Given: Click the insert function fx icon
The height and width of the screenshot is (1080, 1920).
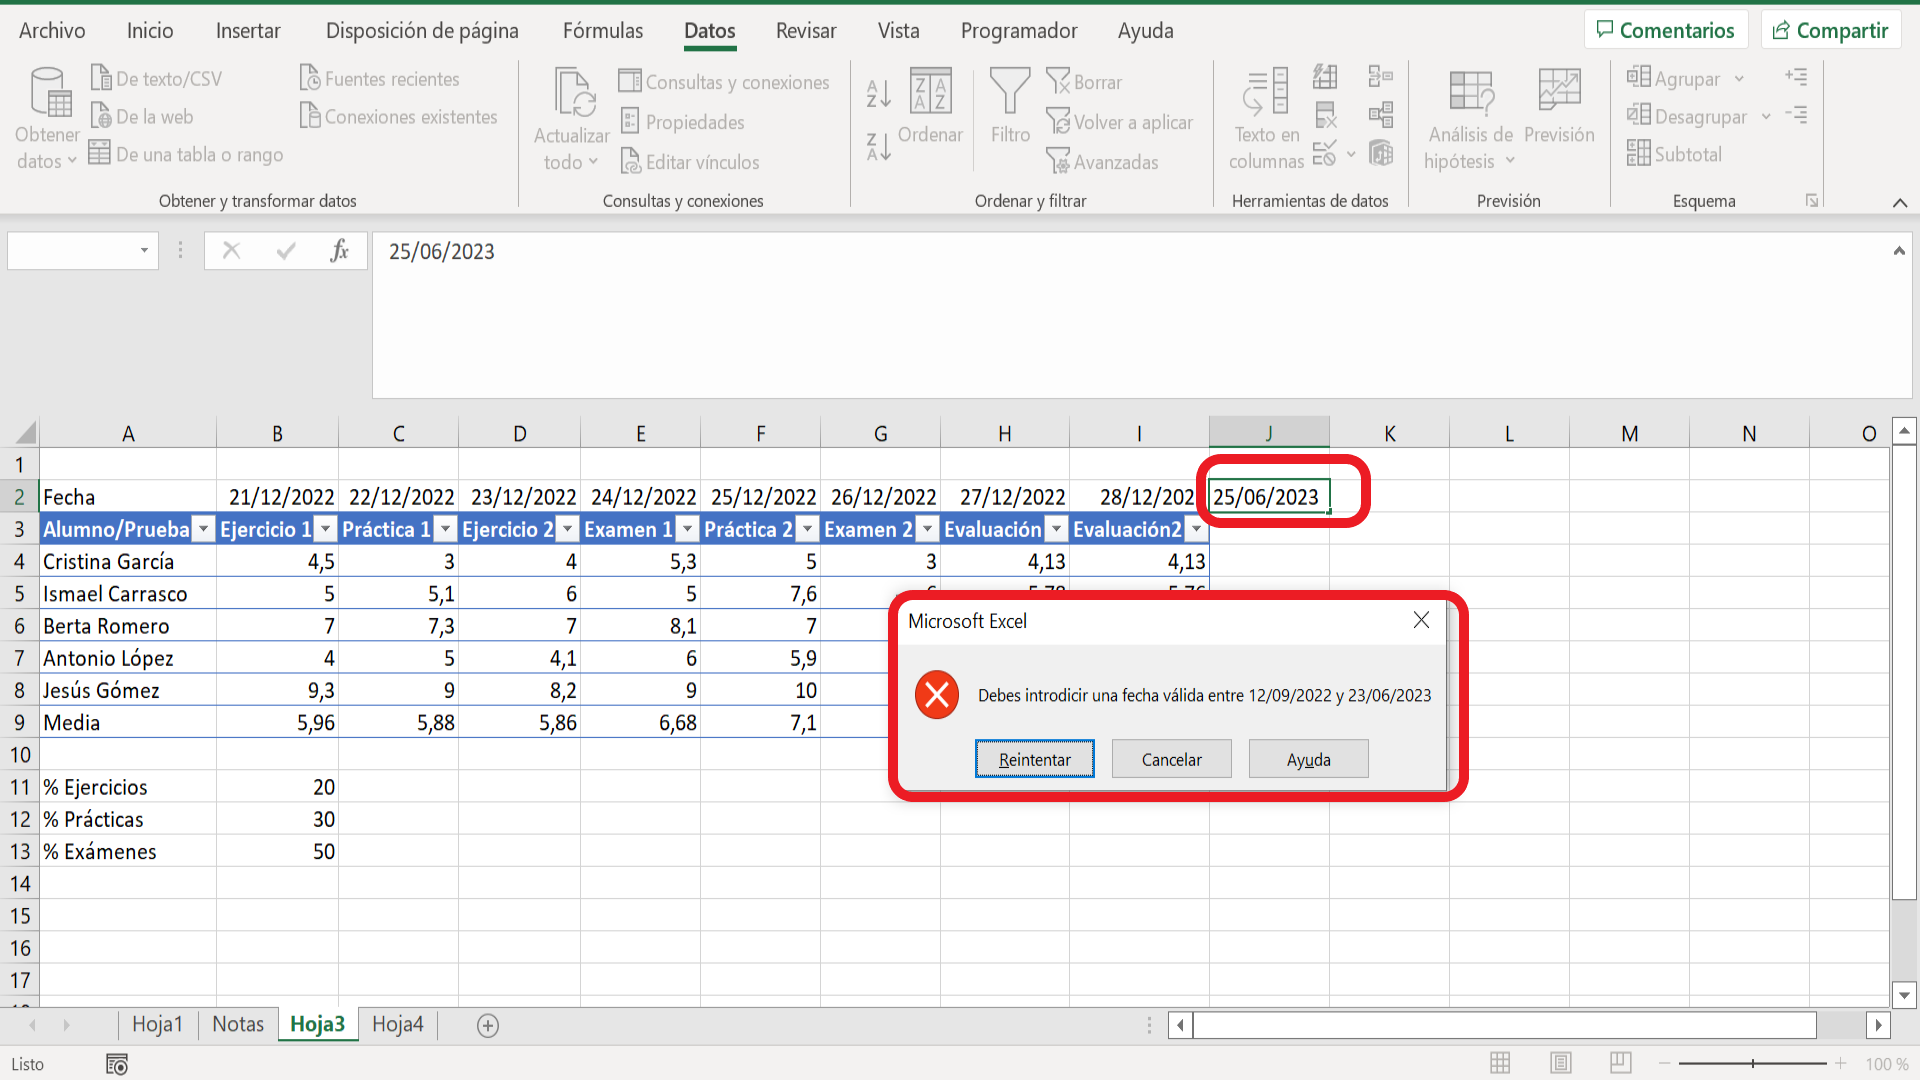Looking at the screenshot, I should (x=340, y=251).
